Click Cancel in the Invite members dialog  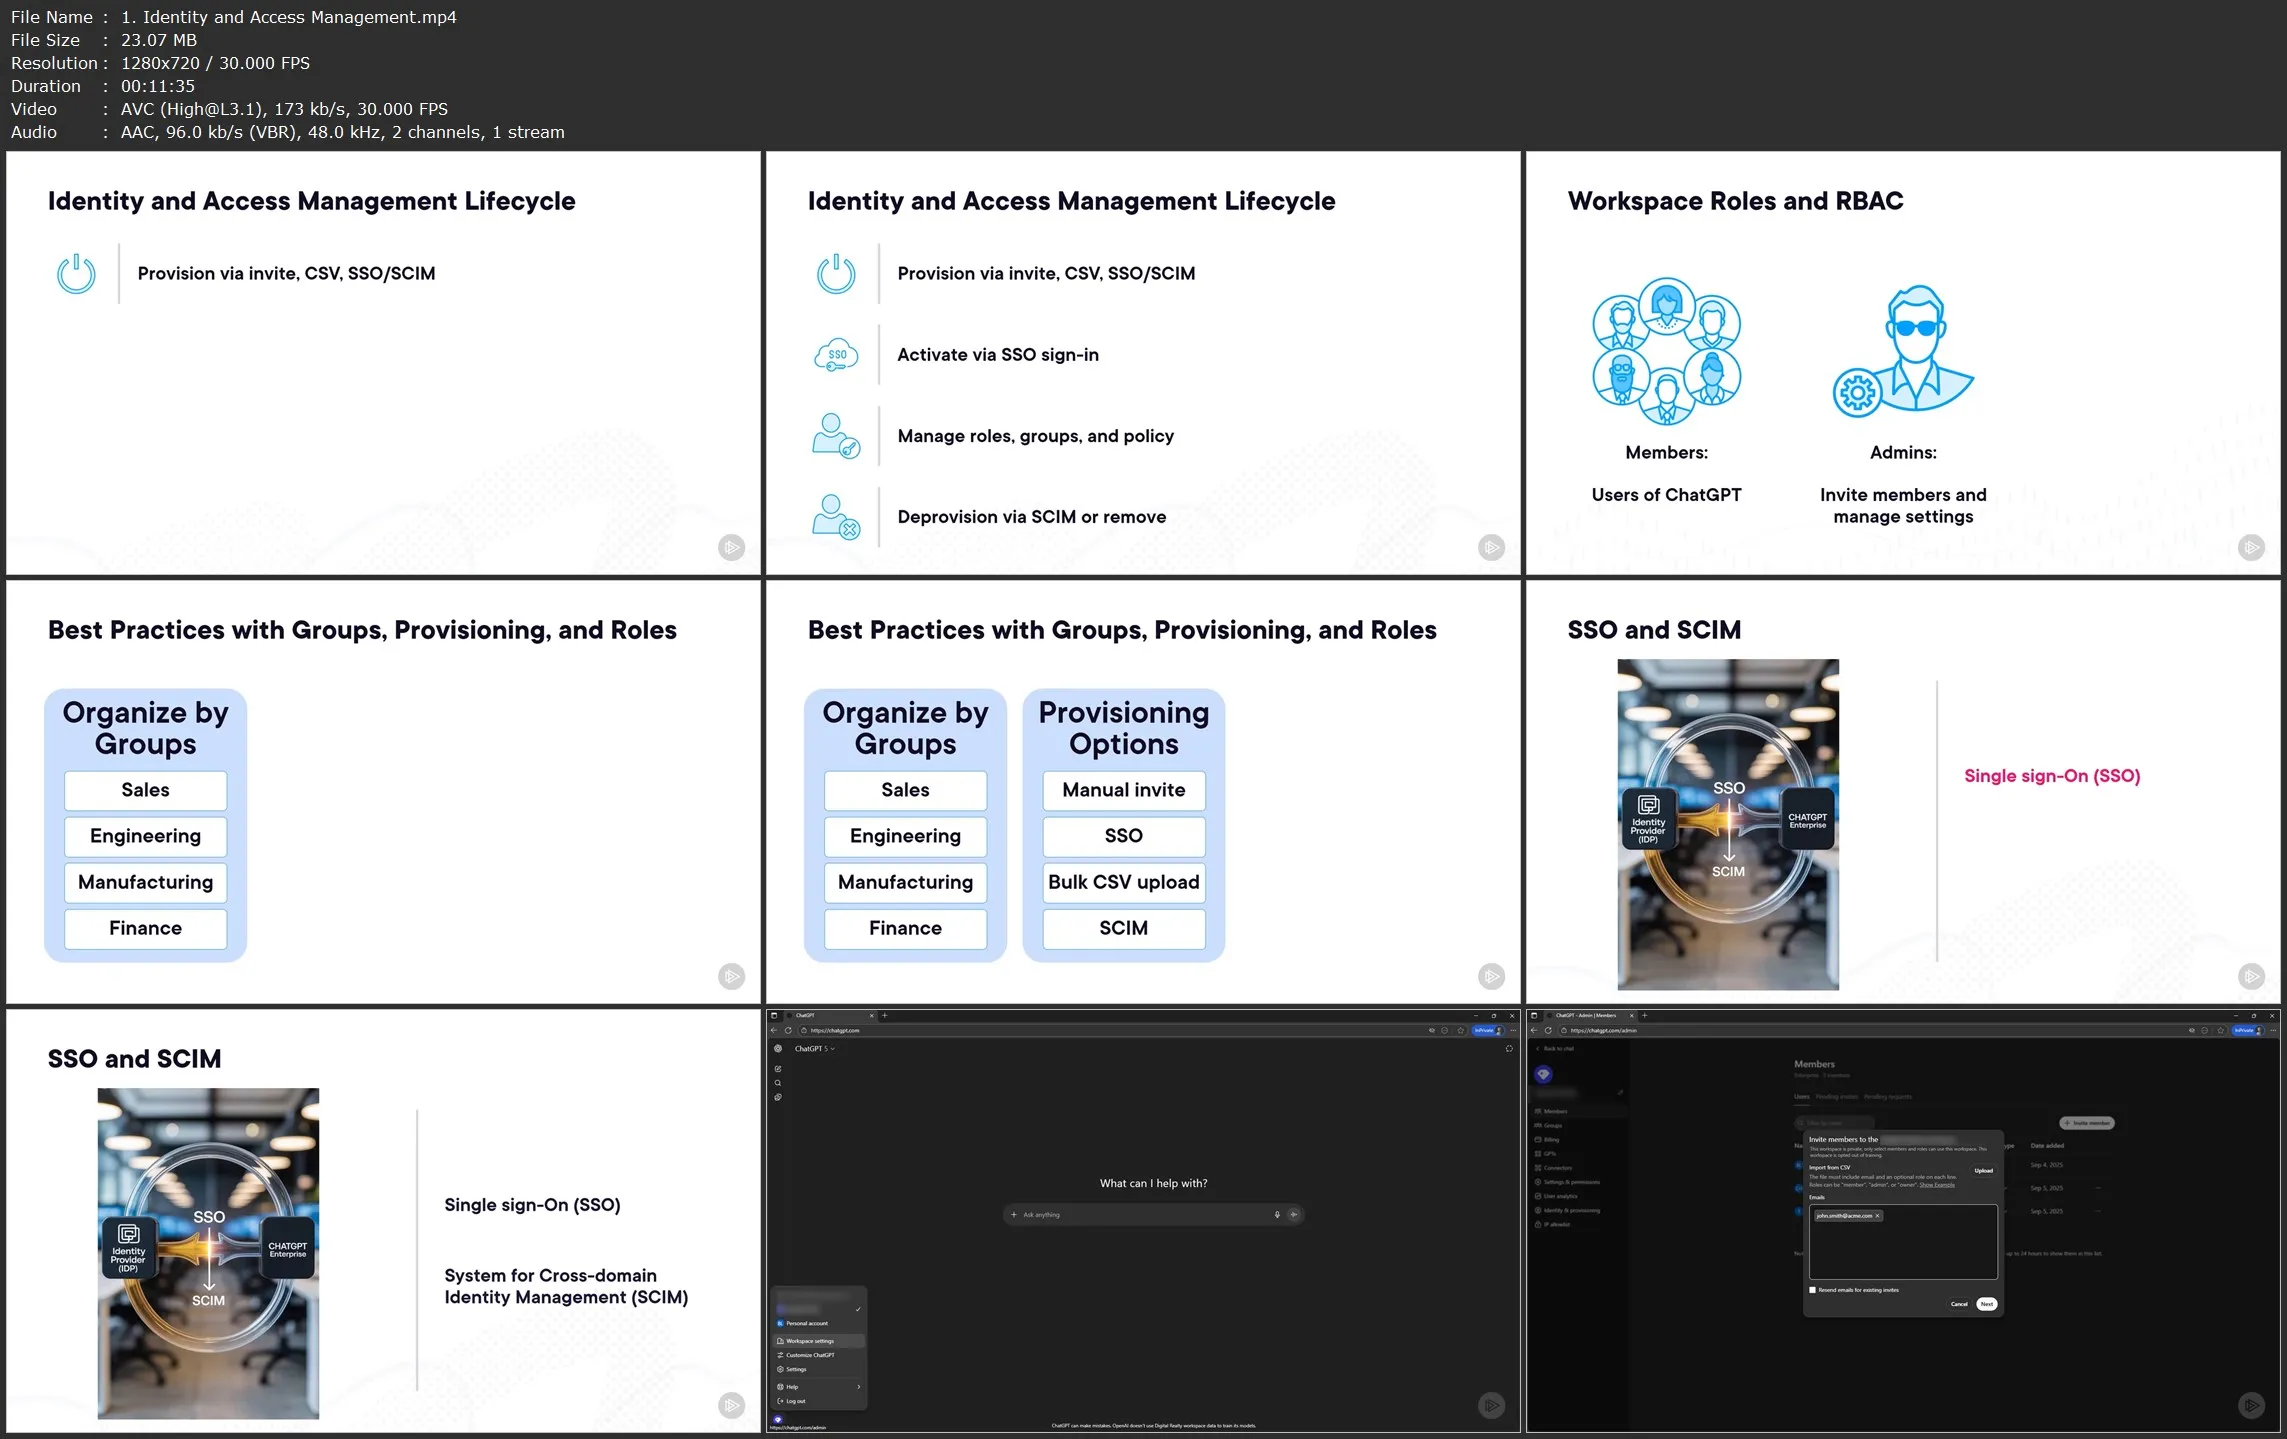point(1959,1304)
